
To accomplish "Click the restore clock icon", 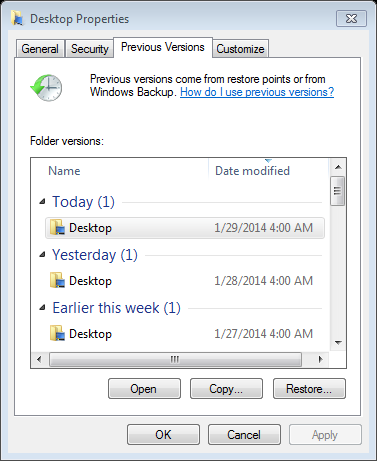I will pos(46,88).
